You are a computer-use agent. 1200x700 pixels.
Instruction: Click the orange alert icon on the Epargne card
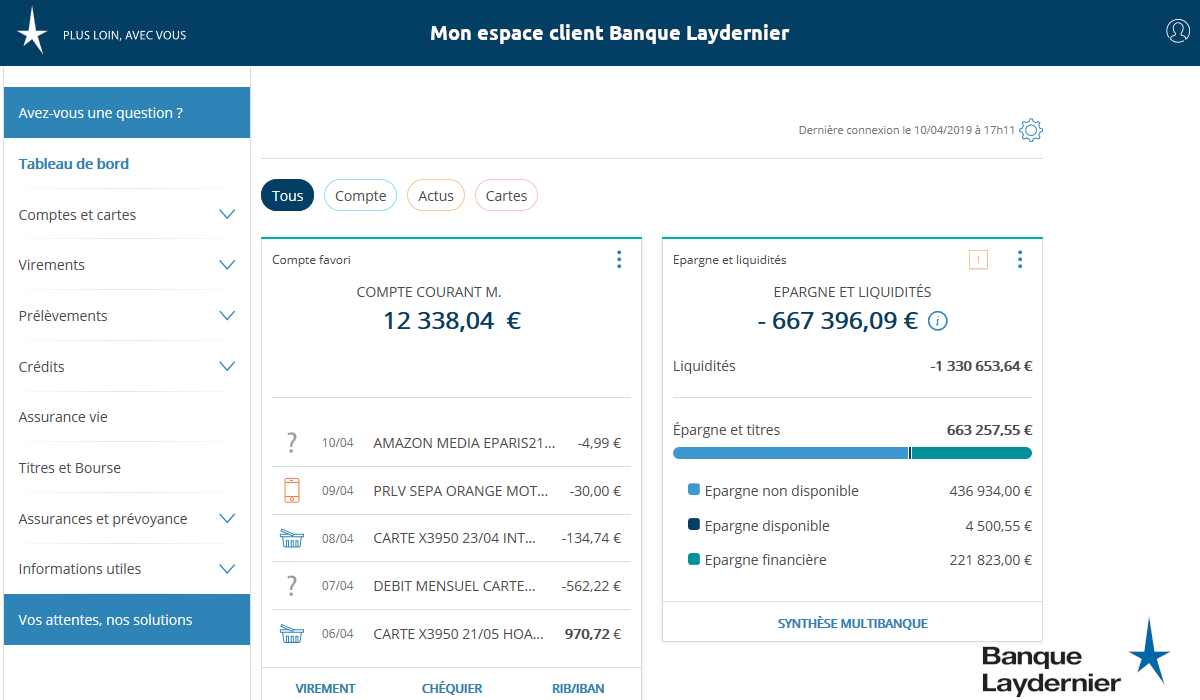coord(978,258)
